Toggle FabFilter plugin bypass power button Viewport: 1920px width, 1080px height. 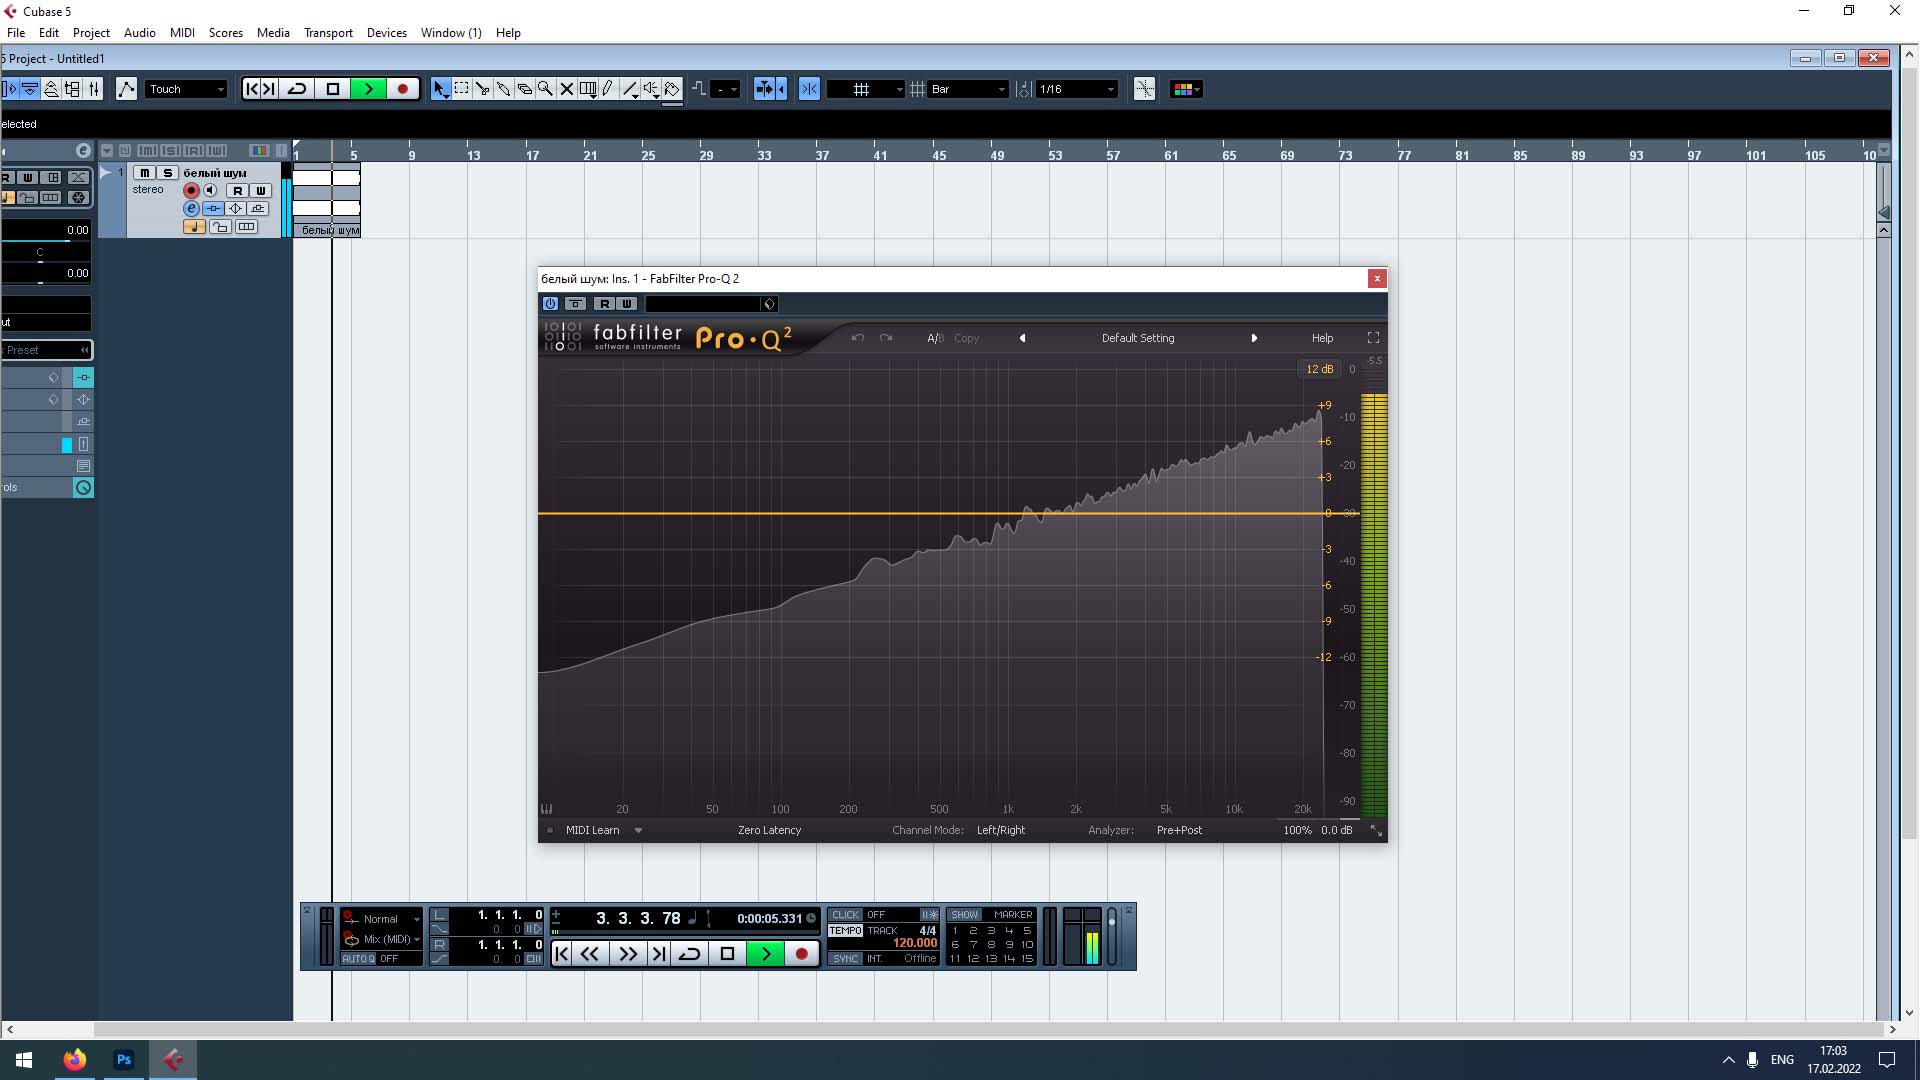pyautogui.click(x=550, y=304)
